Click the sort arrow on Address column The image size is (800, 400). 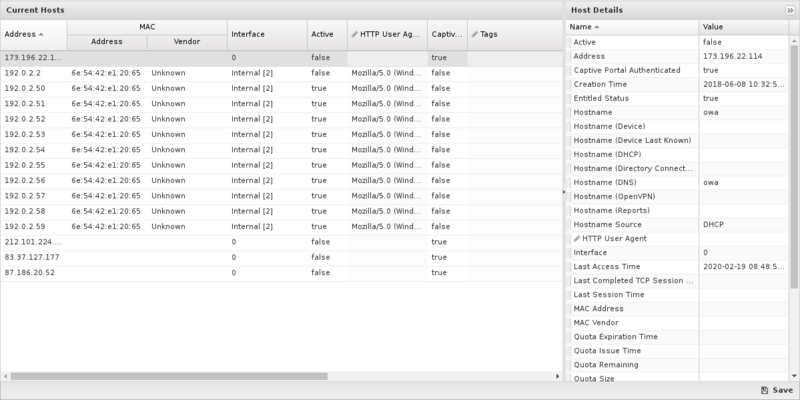pyautogui.click(x=42, y=34)
